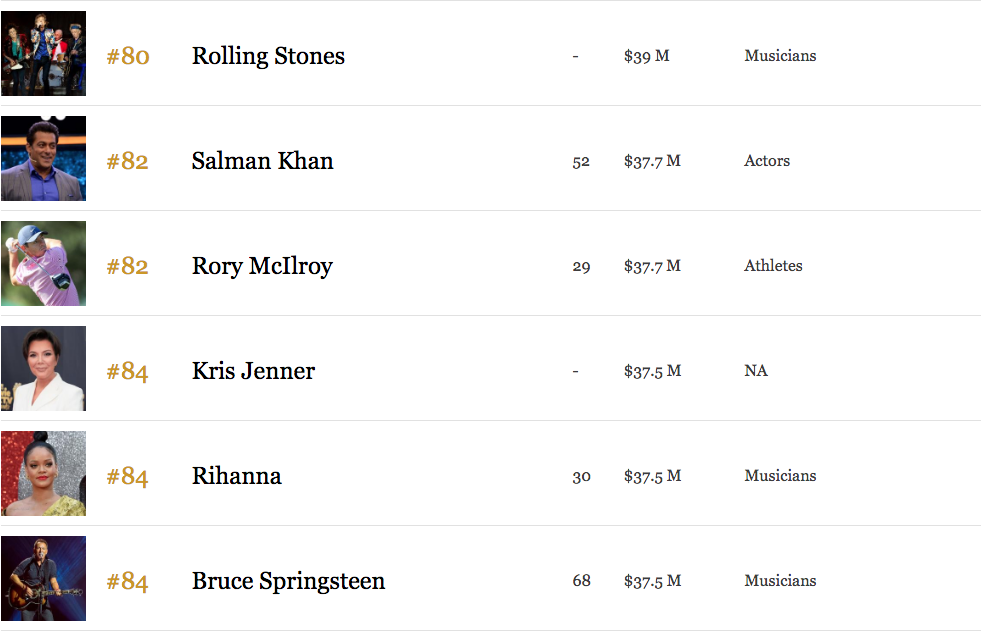Image resolution: width=983 pixels, height=632 pixels.
Task: Open the Rolling Stones profile link
Action: pyautogui.click(x=268, y=56)
